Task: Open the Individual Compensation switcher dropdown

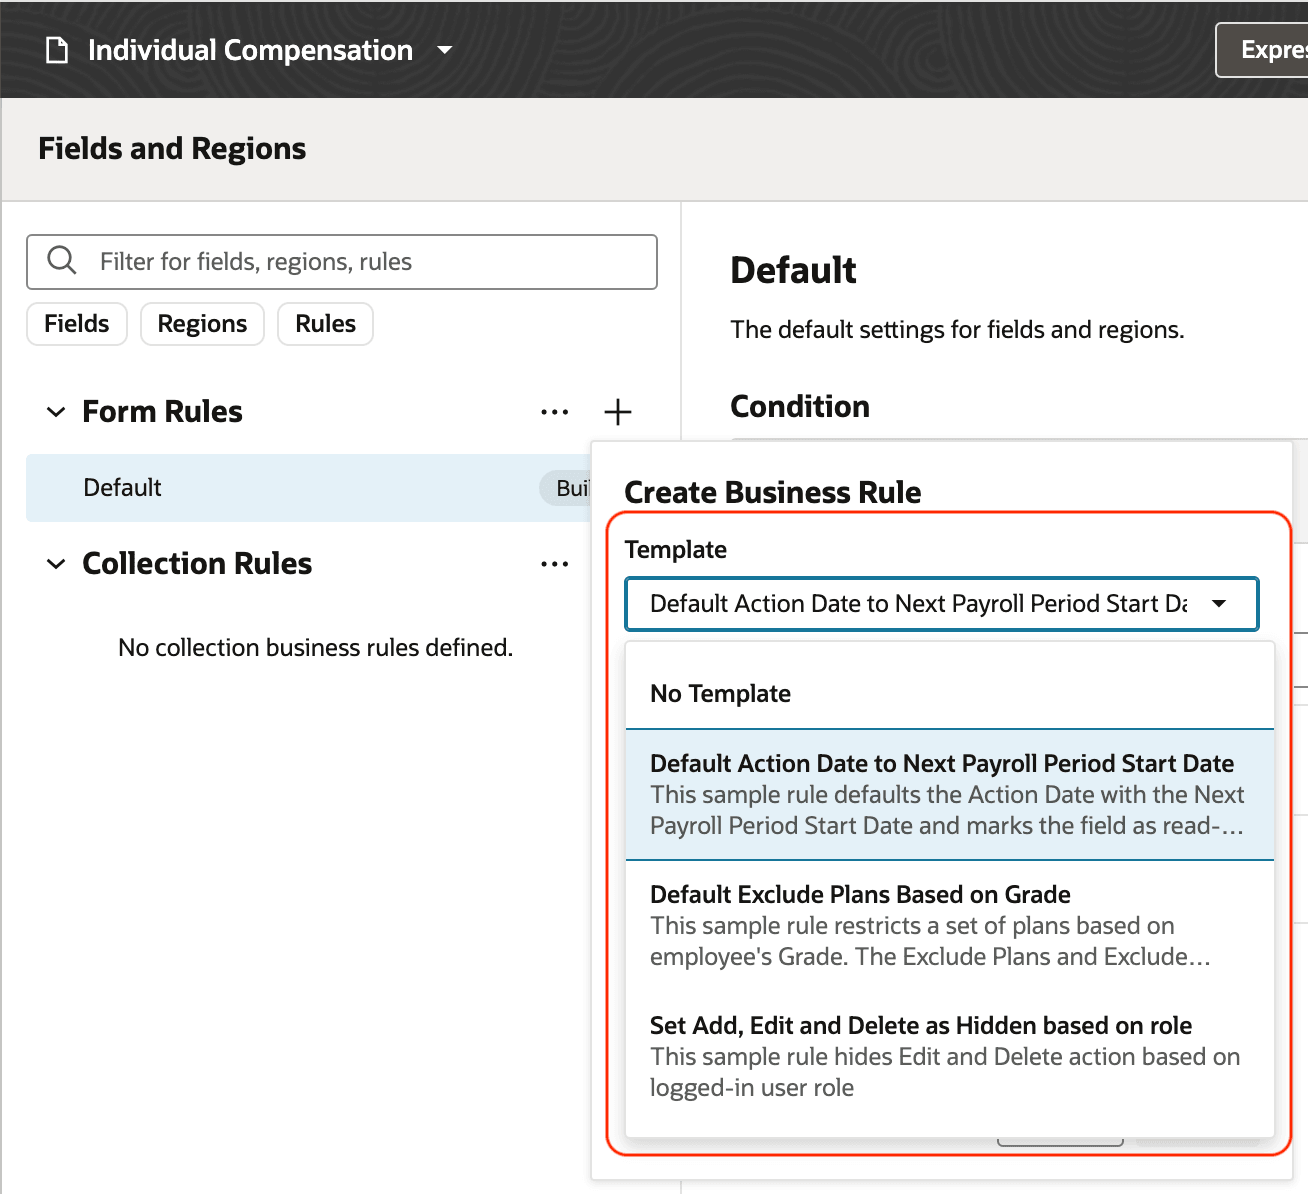Action: tap(445, 50)
